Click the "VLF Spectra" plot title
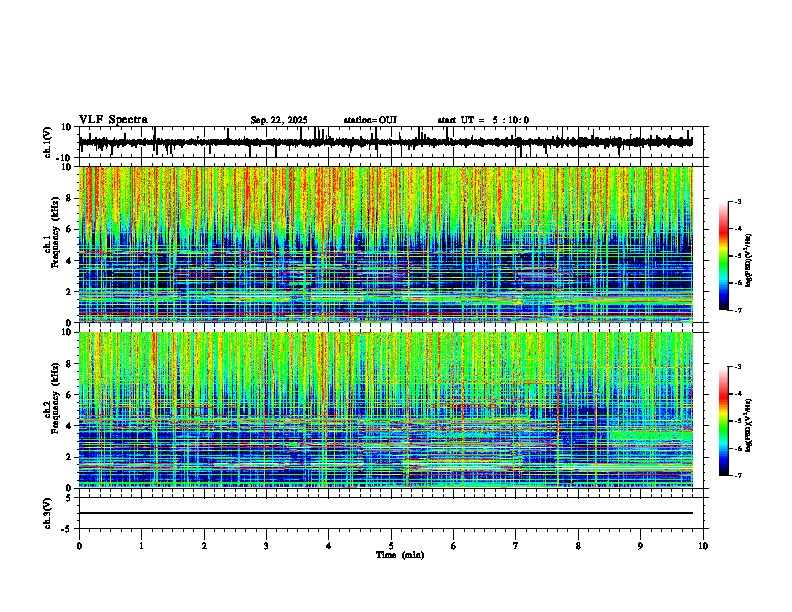The image size is (792, 612). [x=113, y=120]
